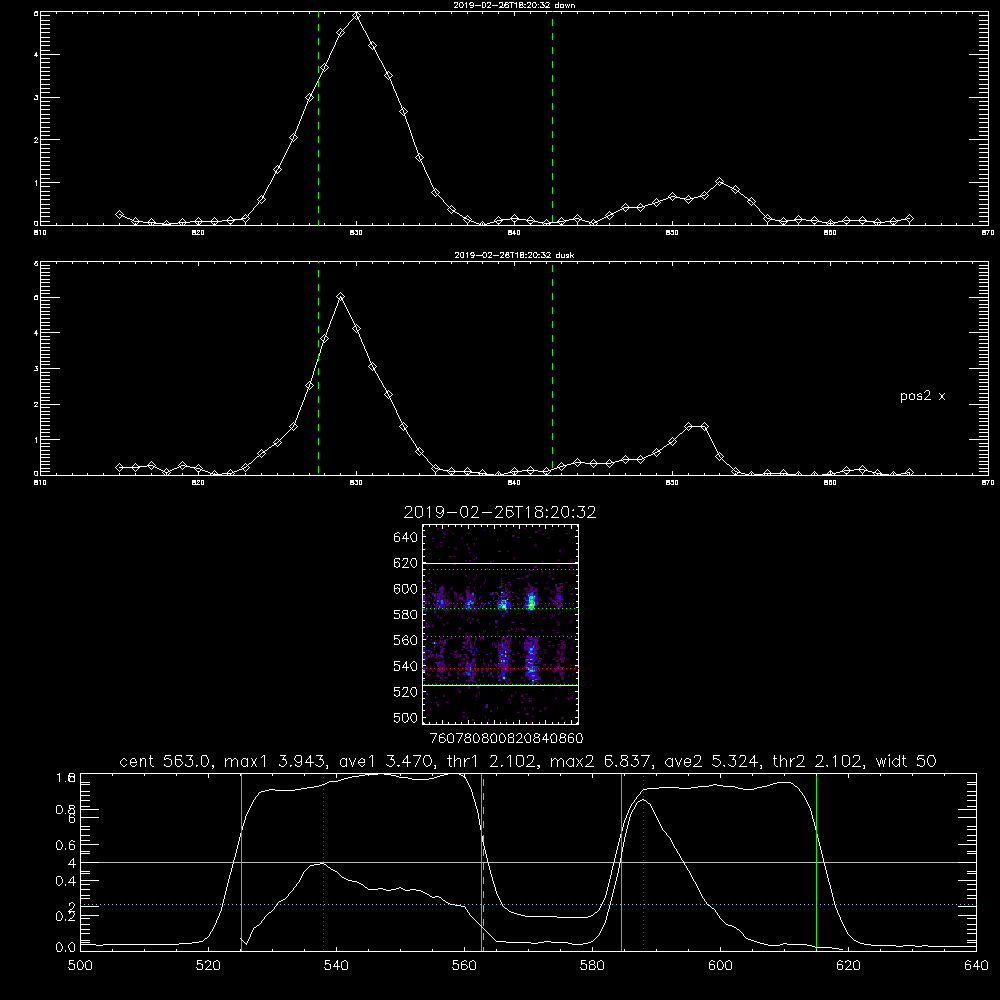Click the 0.6 y-axis label on bottom plot
This screenshot has height=1000, width=1000.
66,845
